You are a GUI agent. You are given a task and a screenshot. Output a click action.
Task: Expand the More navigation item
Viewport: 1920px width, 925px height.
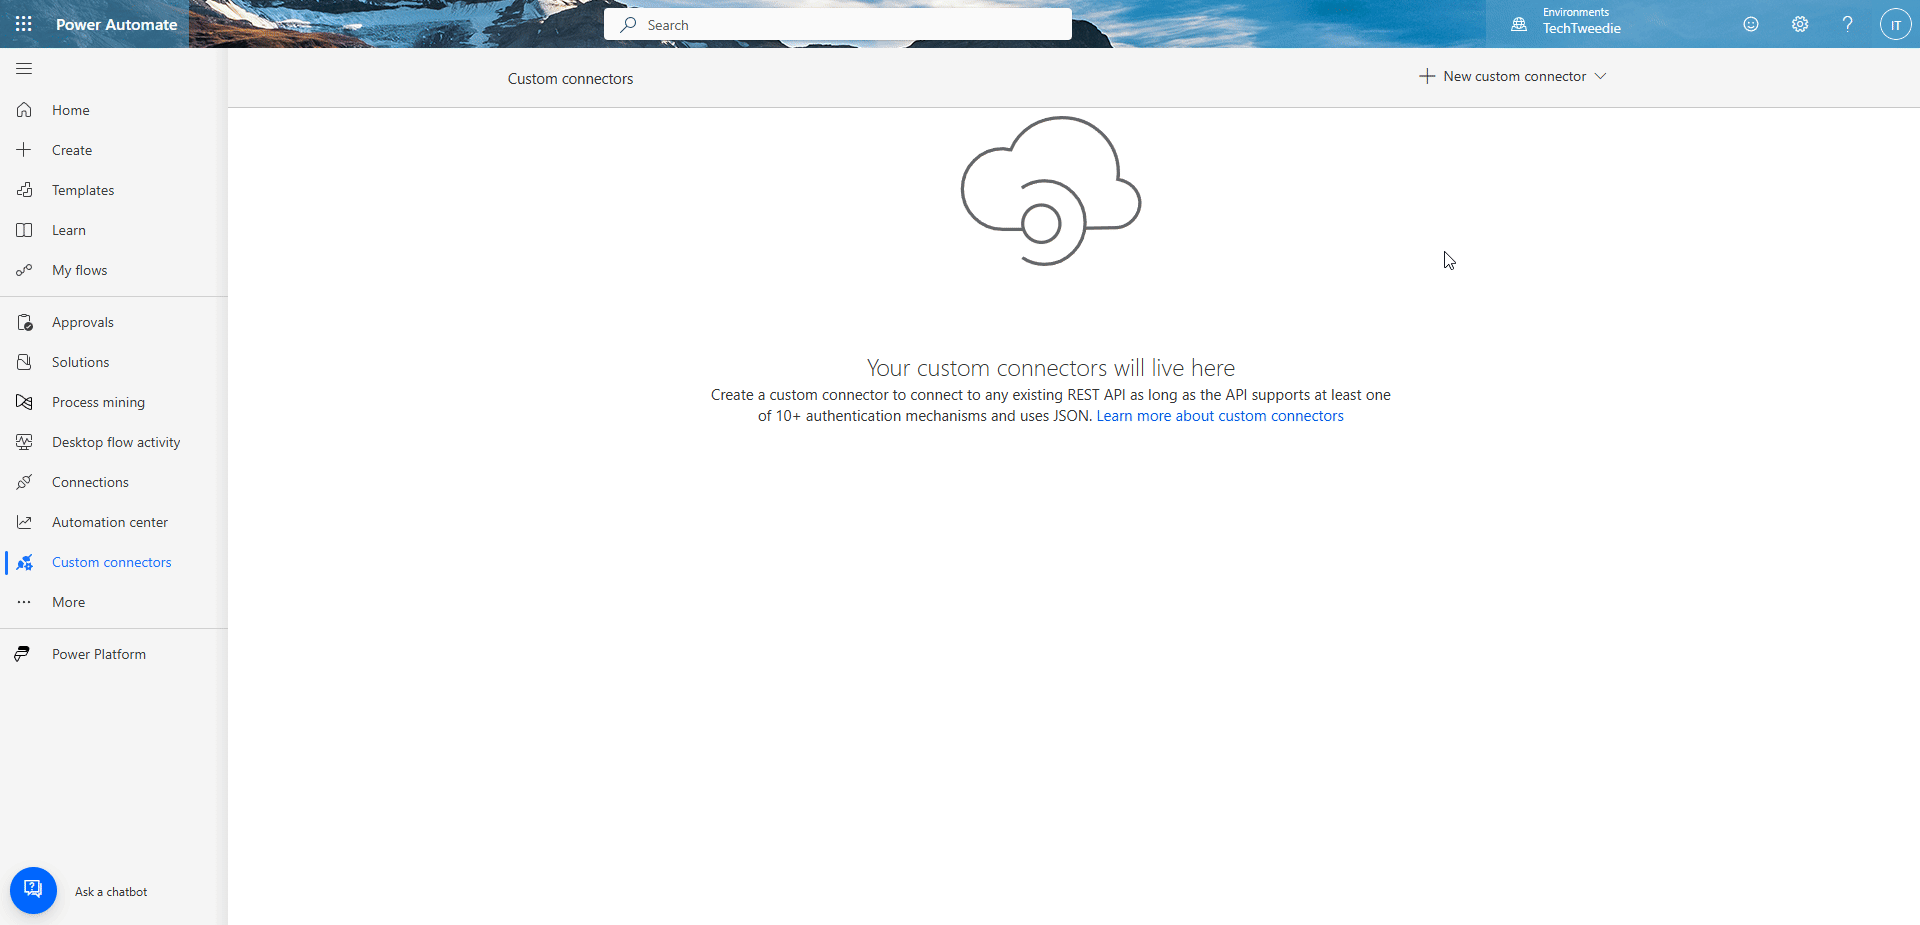tap(67, 601)
